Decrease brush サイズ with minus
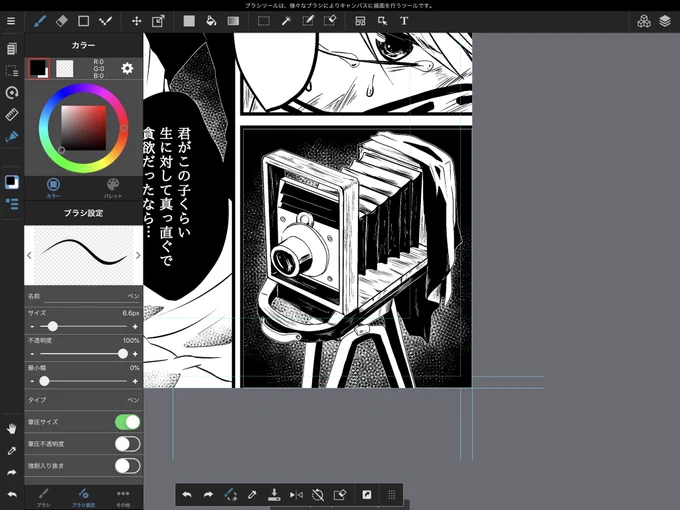 tap(32, 327)
